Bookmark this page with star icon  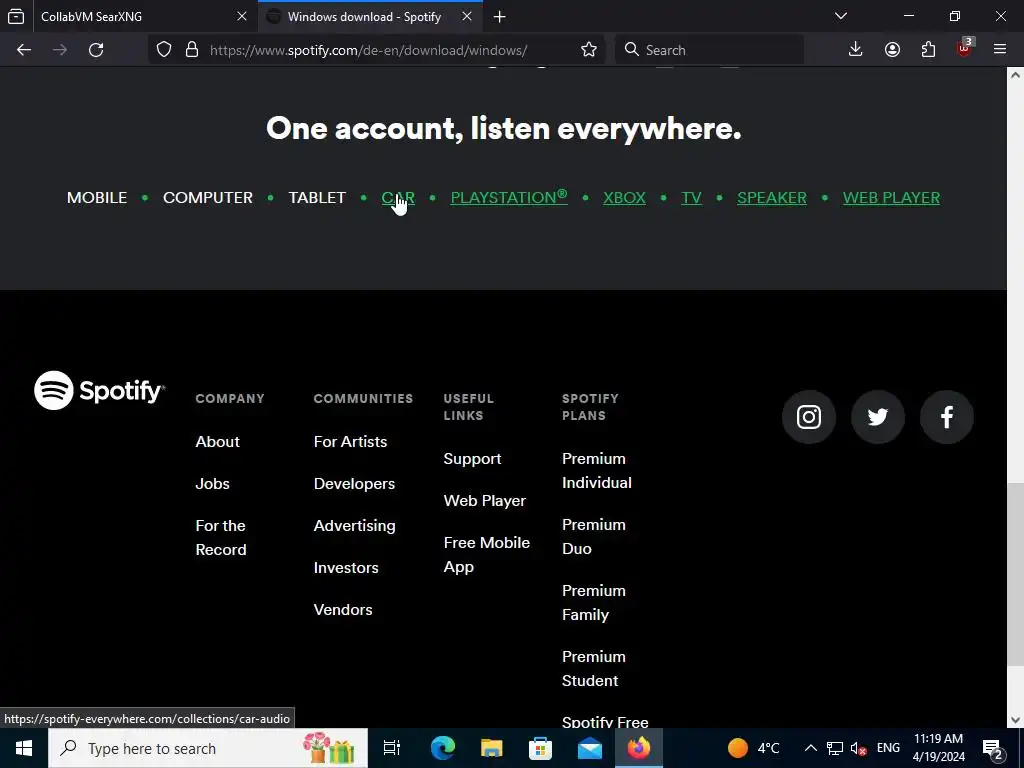[x=588, y=50]
